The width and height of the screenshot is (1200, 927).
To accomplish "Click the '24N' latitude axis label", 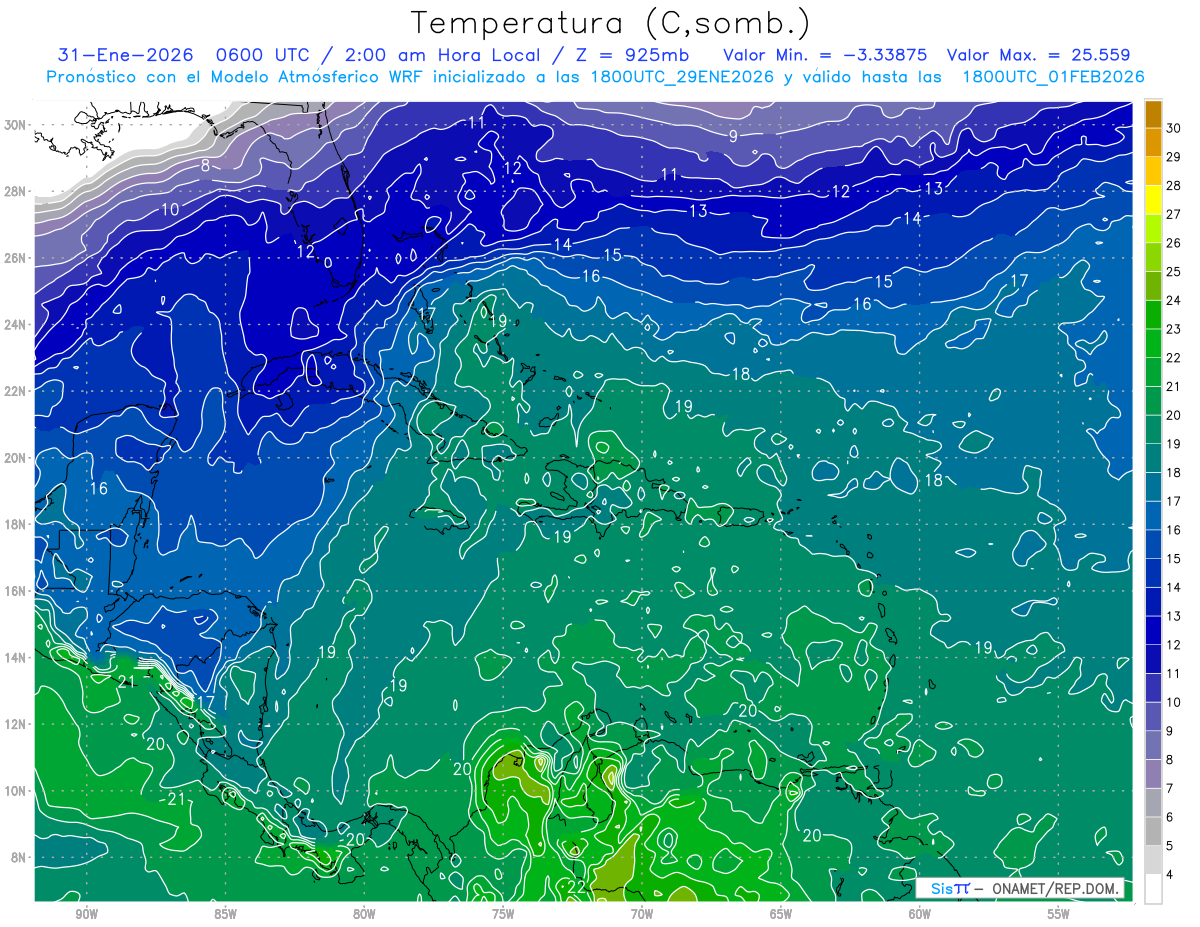I will [15, 325].
